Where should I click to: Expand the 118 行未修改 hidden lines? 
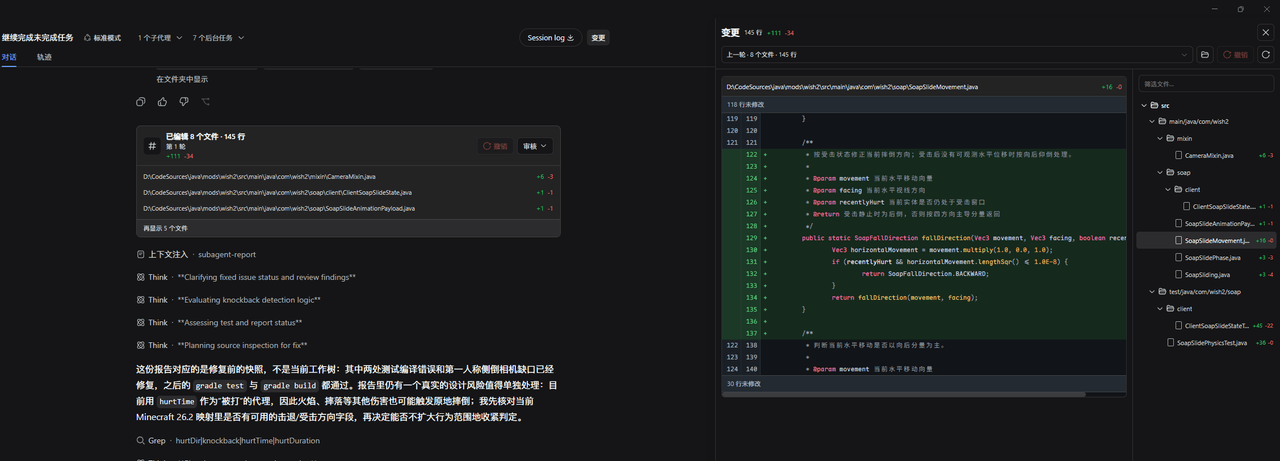926,104
